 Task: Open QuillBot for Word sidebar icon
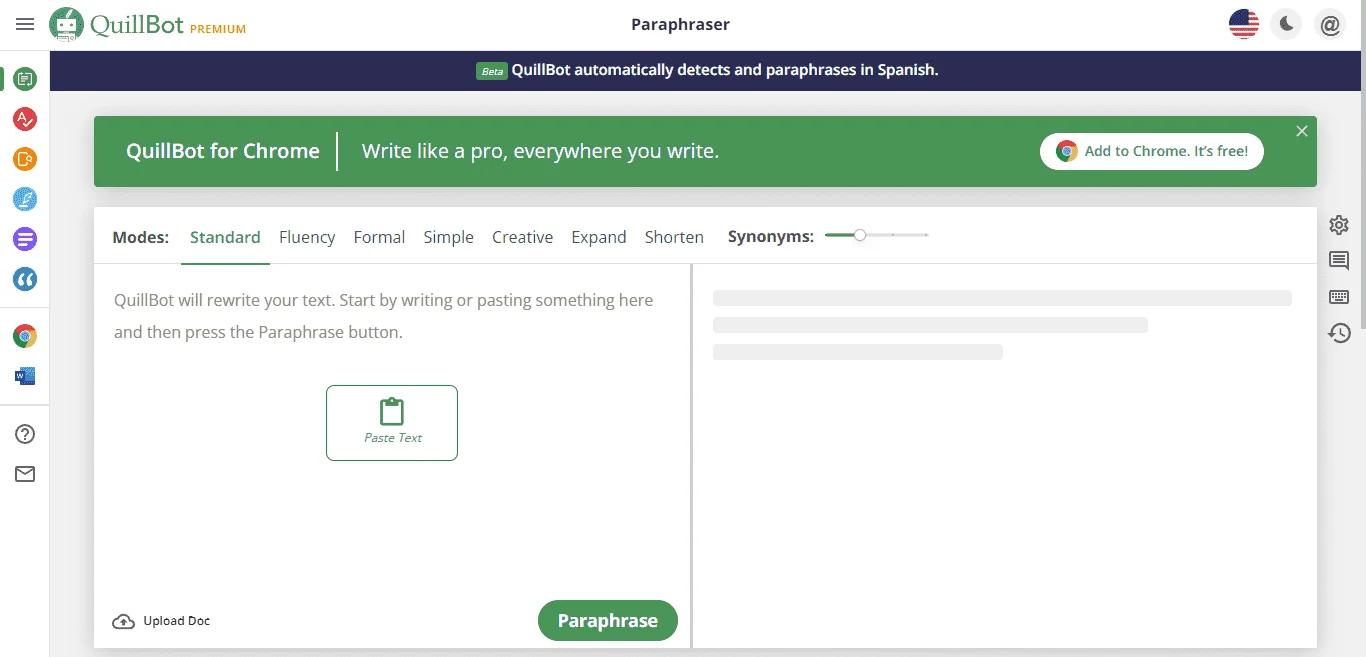[x=25, y=376]
